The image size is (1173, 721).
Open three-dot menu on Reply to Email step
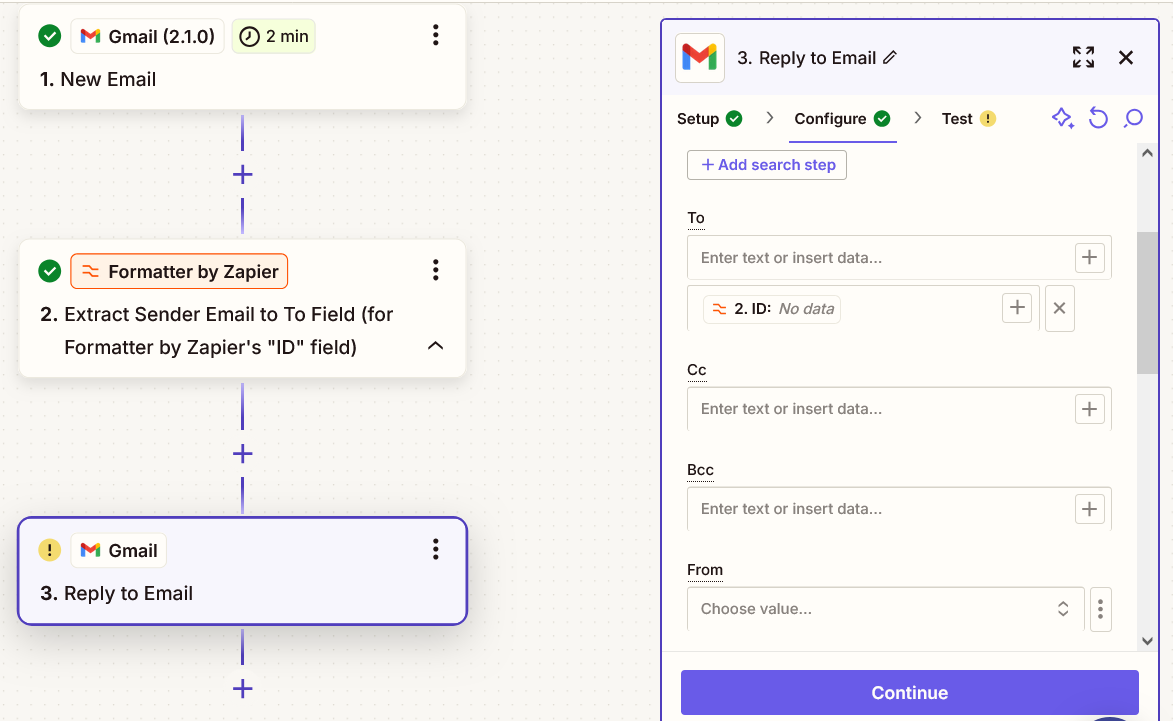tap(435, 550)
